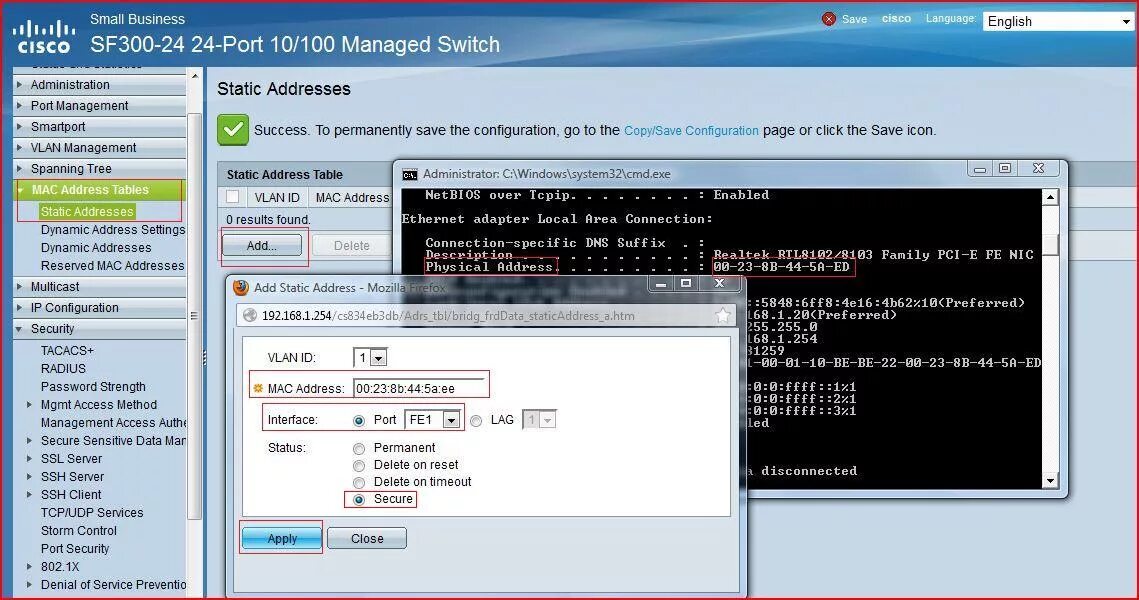
Task: Open the TACACS+ page
Action: pyautogui.click(x=68, y=350)
